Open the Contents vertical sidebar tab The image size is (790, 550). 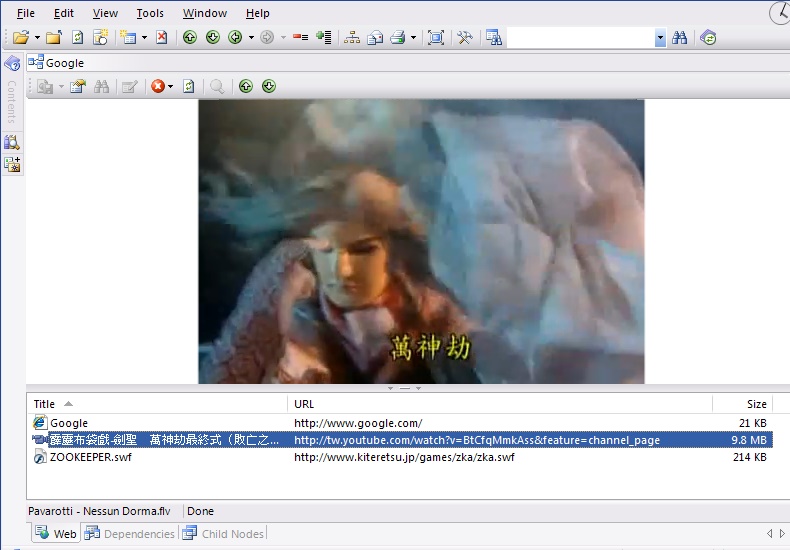[x=12, y=102]
